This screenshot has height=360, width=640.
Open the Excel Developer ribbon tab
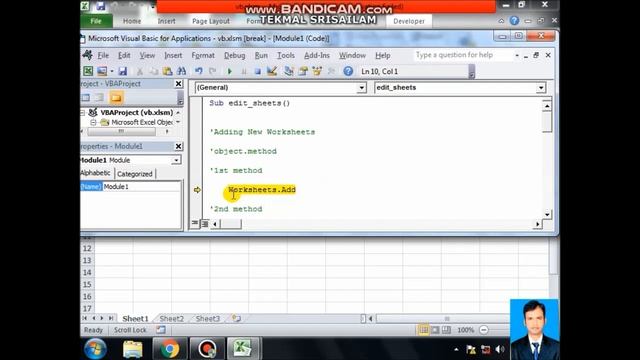(x=409, y=21)
